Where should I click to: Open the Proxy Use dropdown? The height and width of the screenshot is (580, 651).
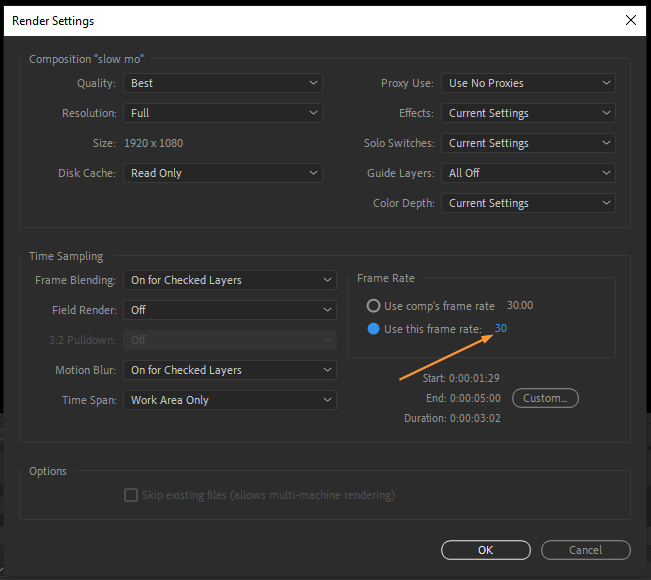click(x=528, y=83)
